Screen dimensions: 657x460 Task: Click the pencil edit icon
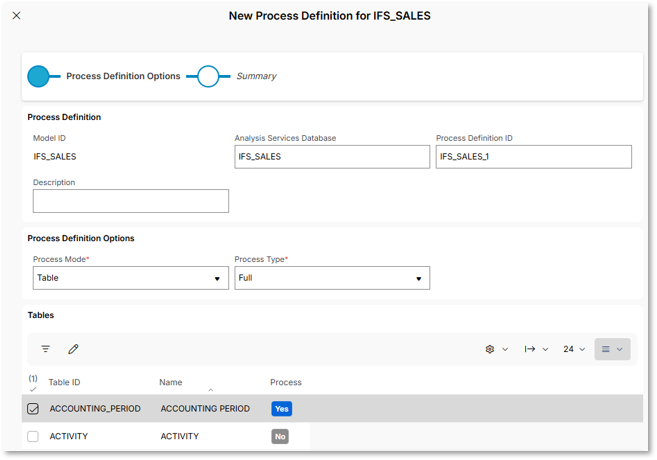(73, 349)
